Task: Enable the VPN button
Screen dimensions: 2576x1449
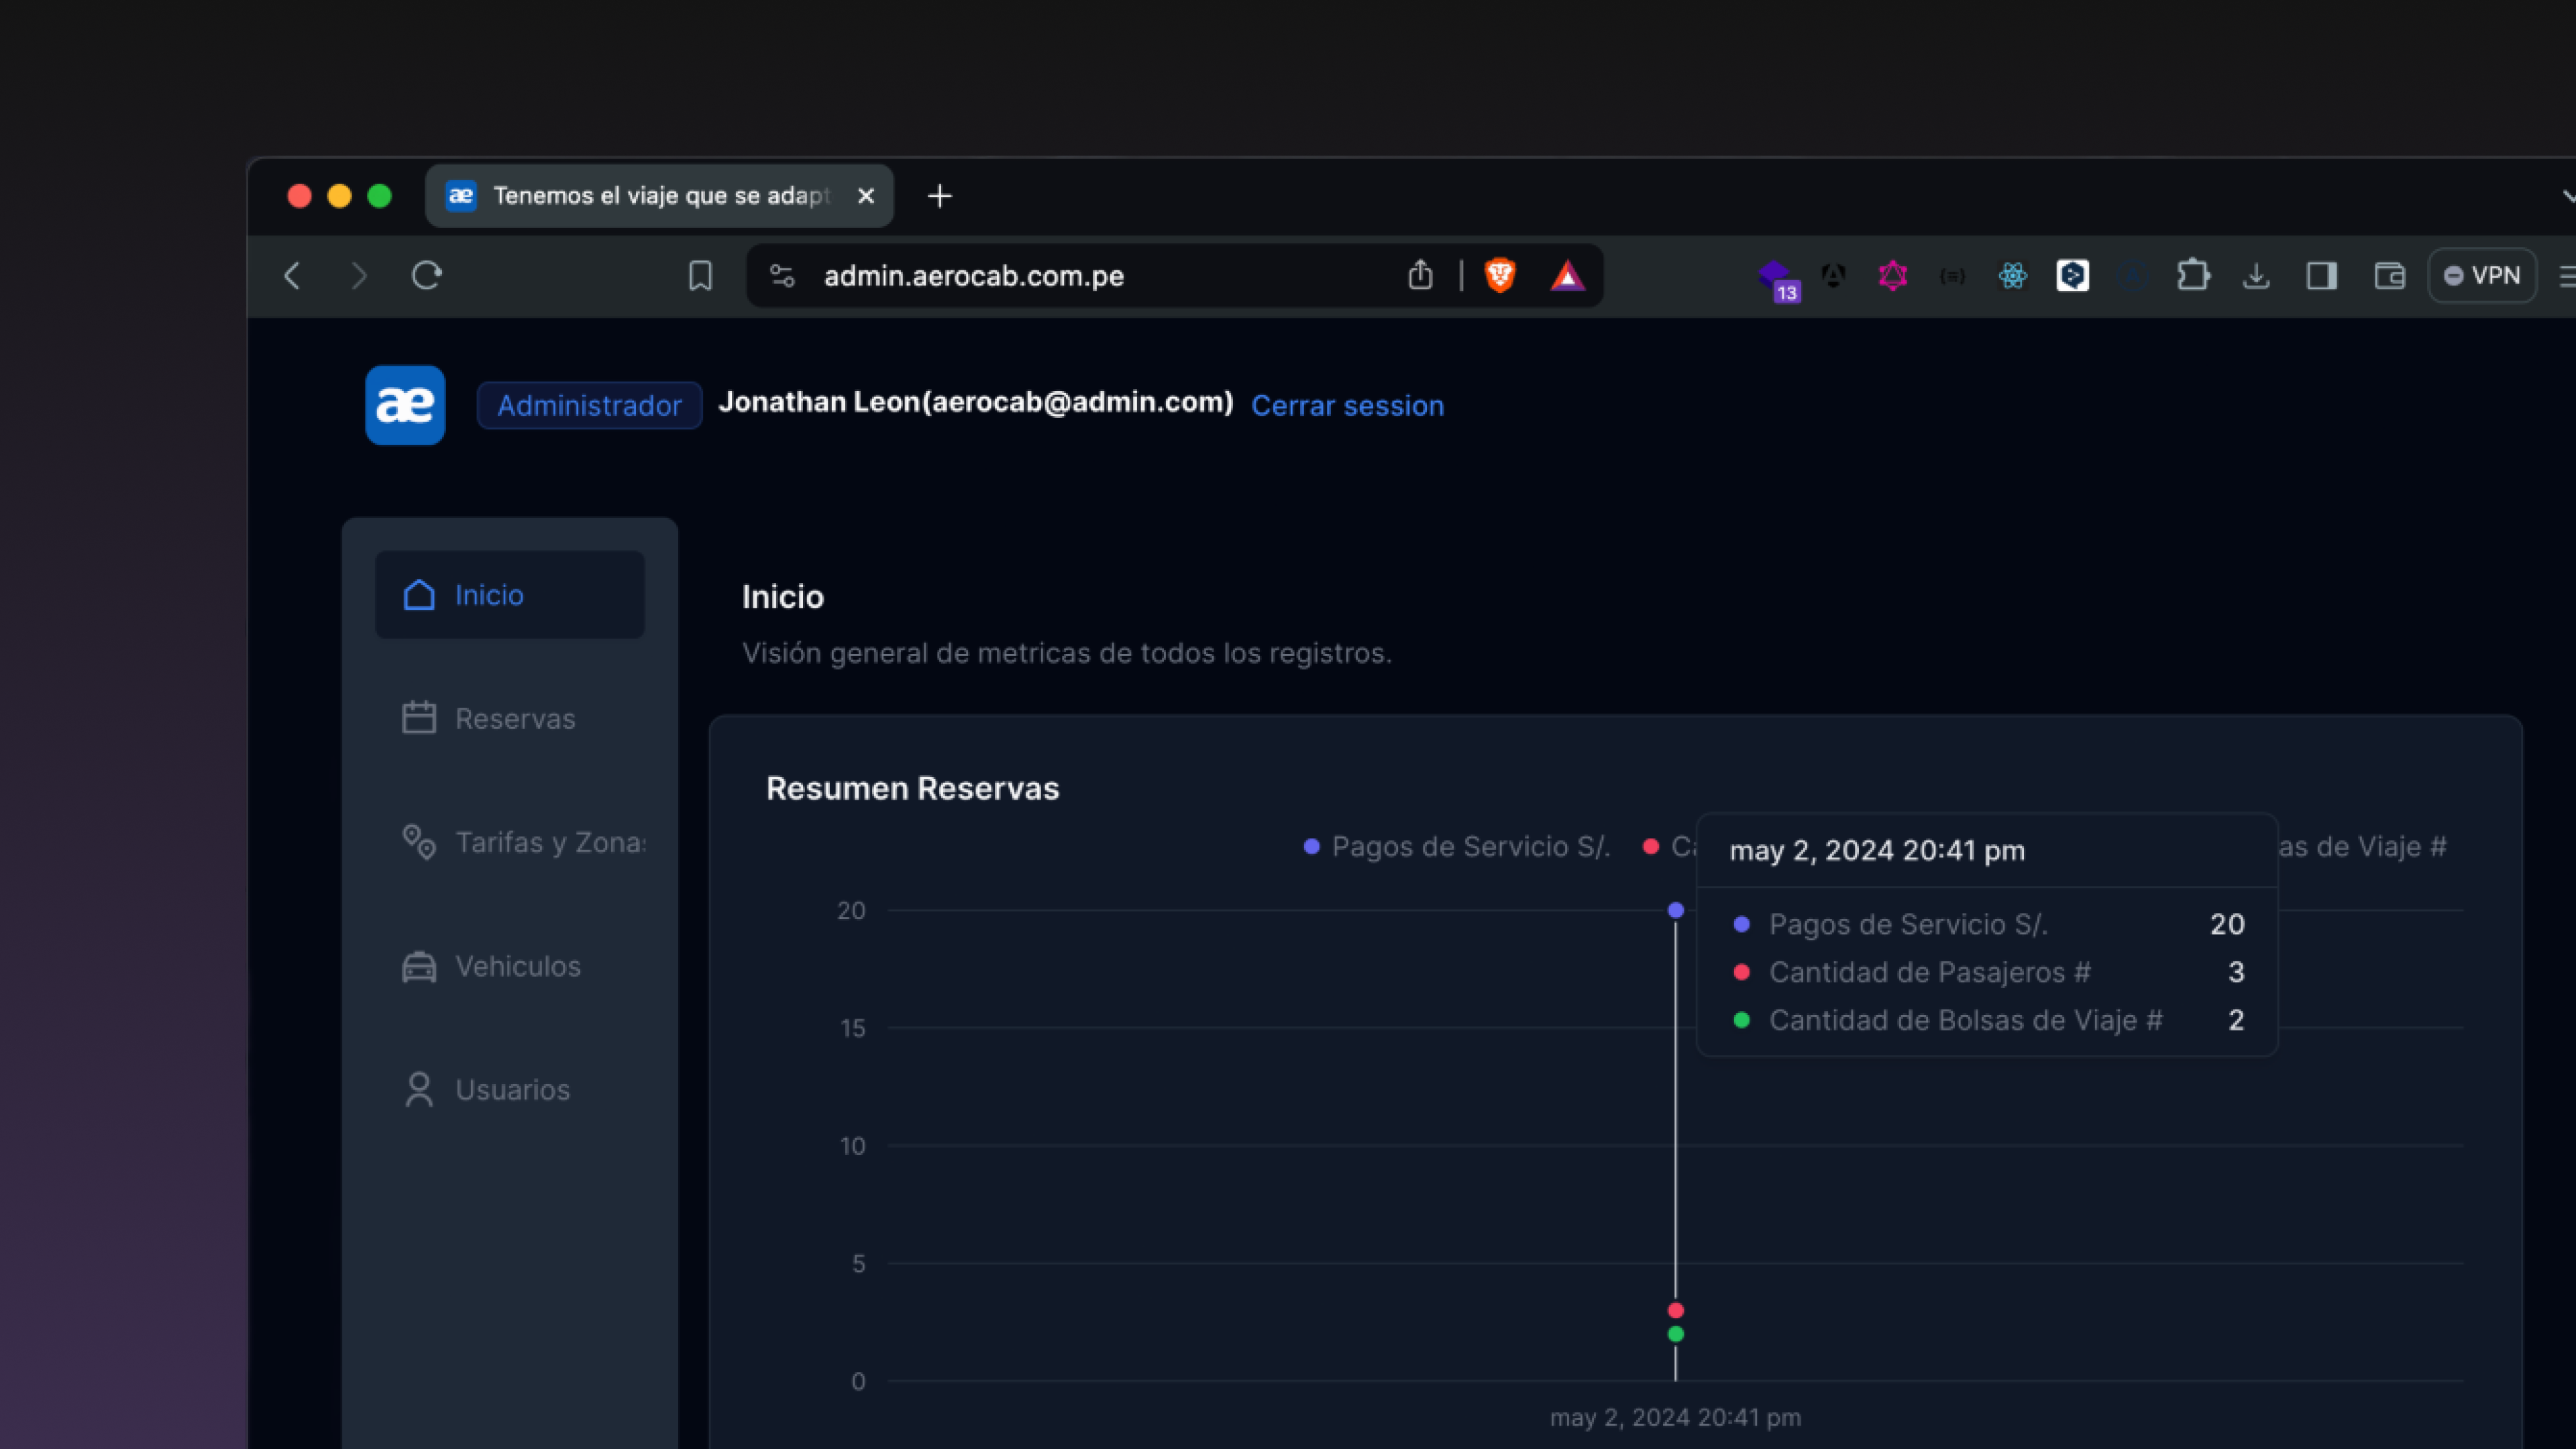Action: [x=2483, y=275]
